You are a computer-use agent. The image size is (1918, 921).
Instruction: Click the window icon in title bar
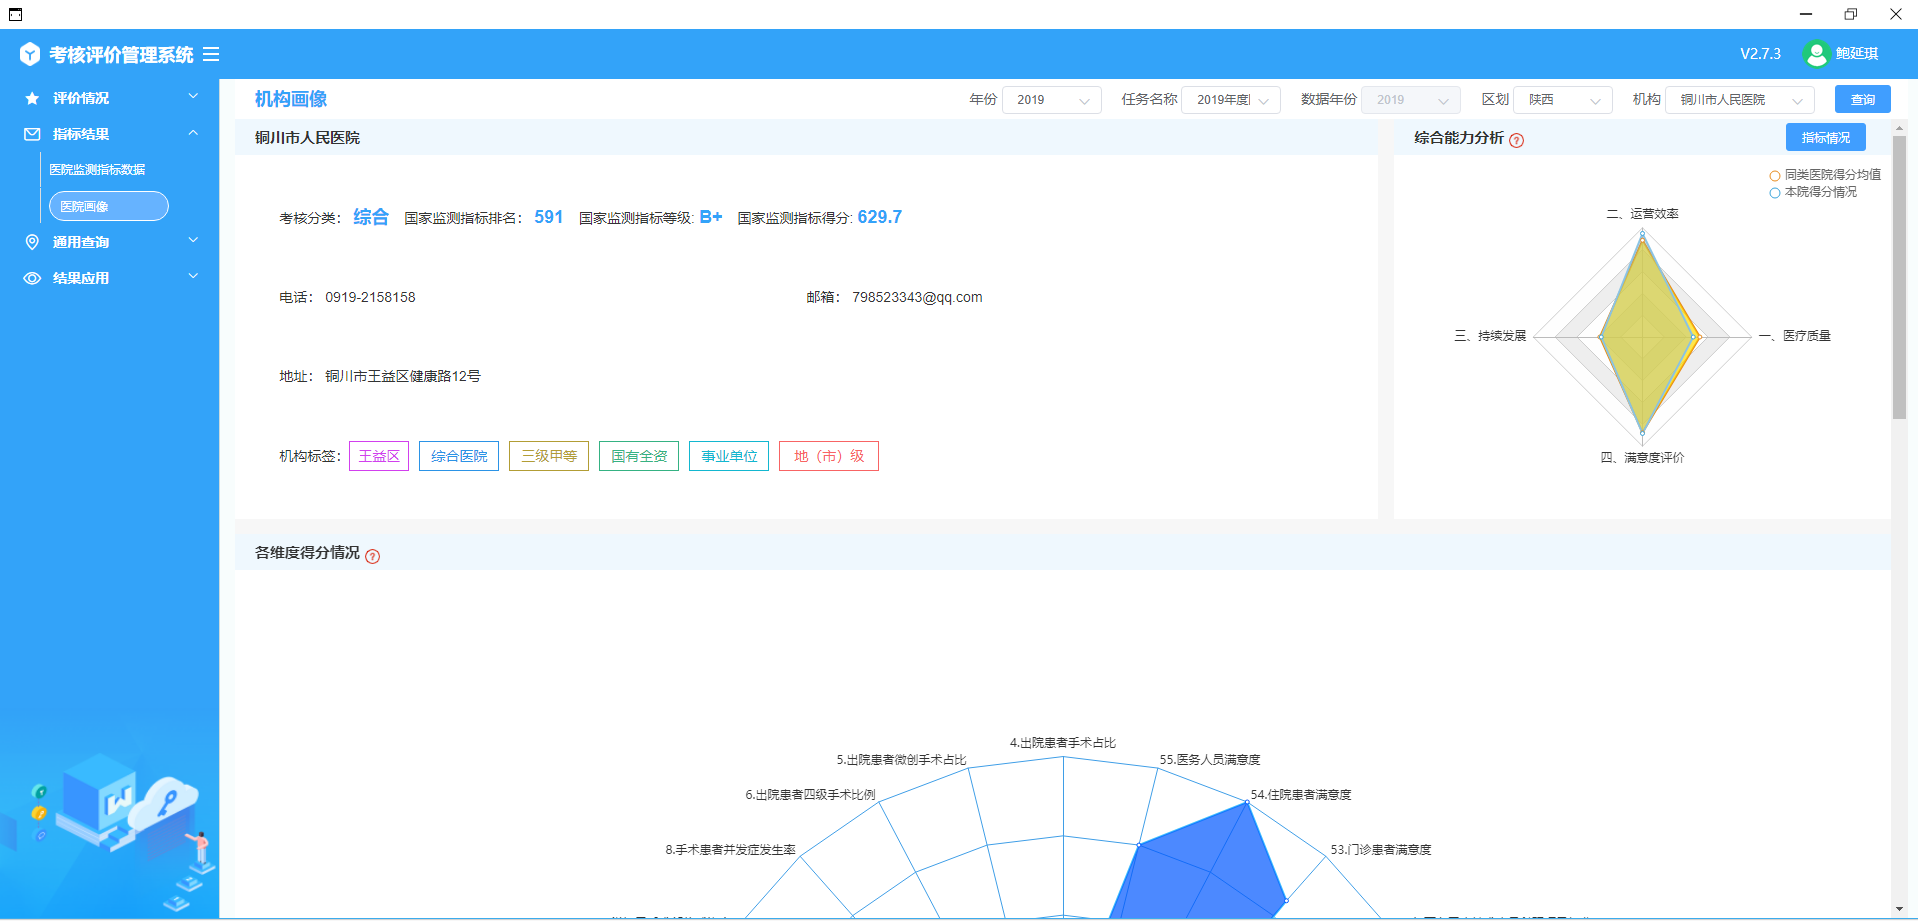(15, 14)
